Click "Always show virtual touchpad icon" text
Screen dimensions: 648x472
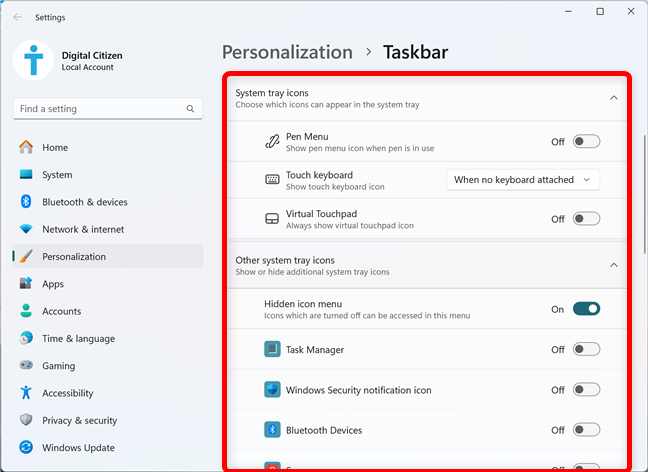(350, 226)
